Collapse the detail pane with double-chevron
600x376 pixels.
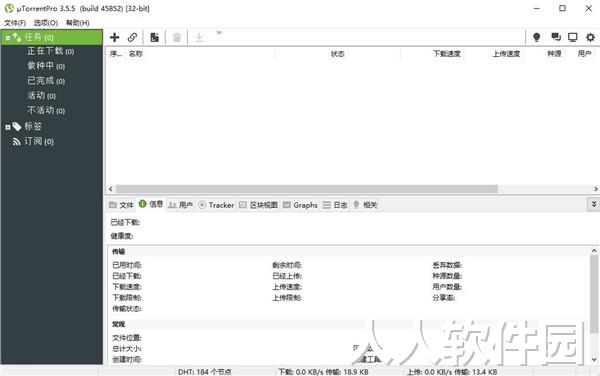(593, 204)
